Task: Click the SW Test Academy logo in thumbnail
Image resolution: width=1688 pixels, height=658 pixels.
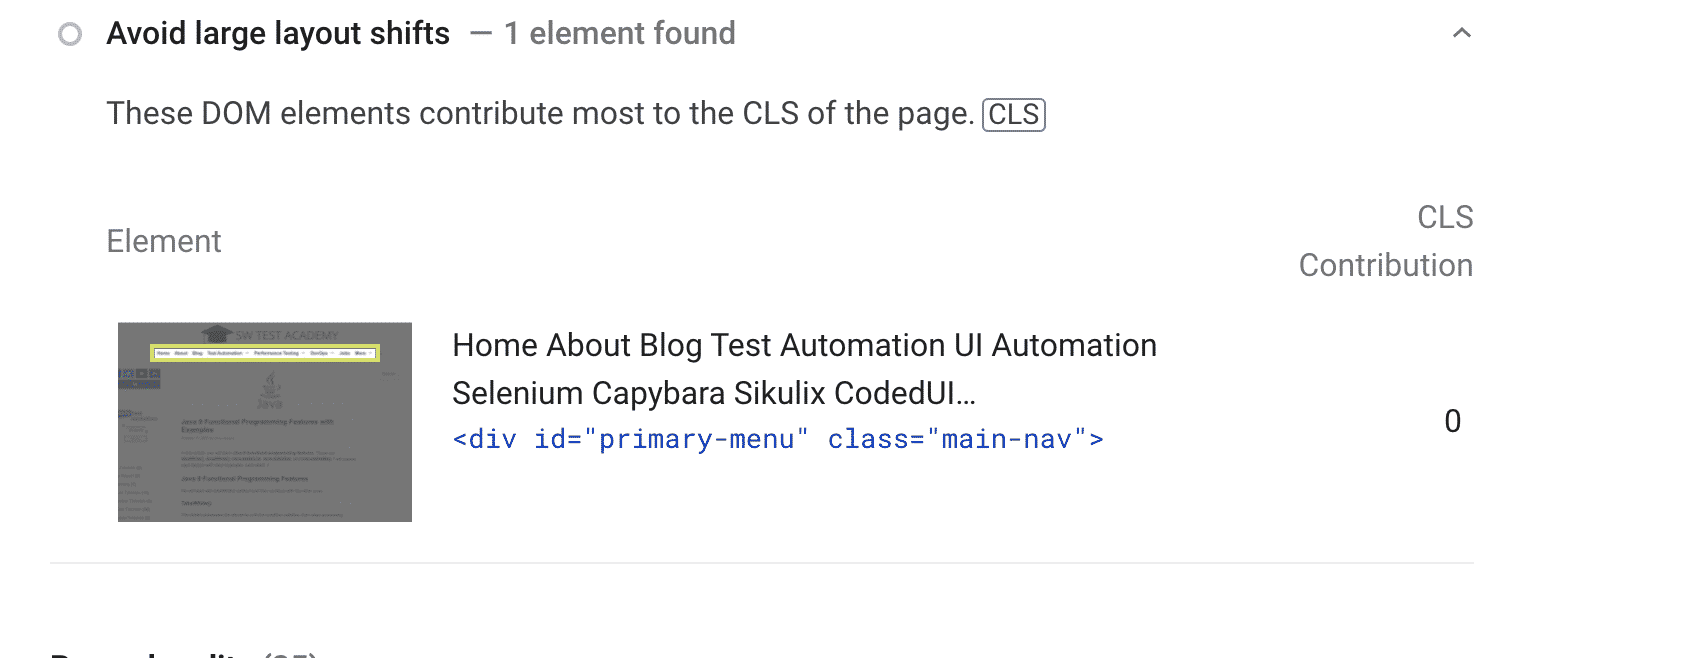Action: click(270, 334)
